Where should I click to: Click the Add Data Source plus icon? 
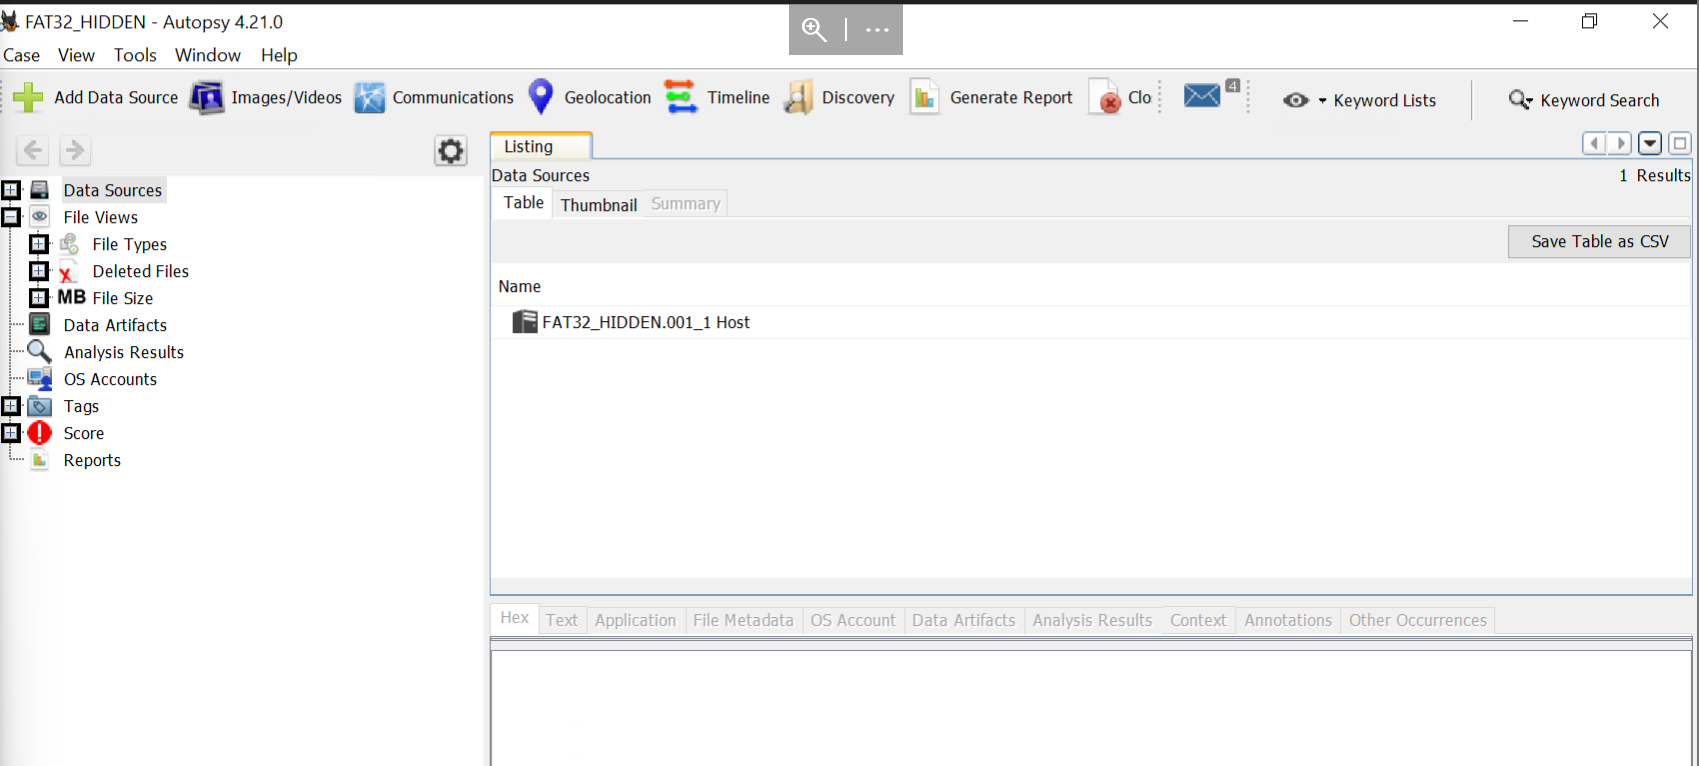point(28,97)
